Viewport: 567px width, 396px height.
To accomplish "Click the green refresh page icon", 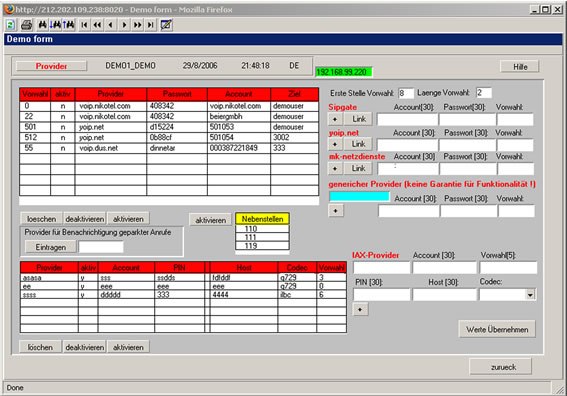I will [10, 25].
